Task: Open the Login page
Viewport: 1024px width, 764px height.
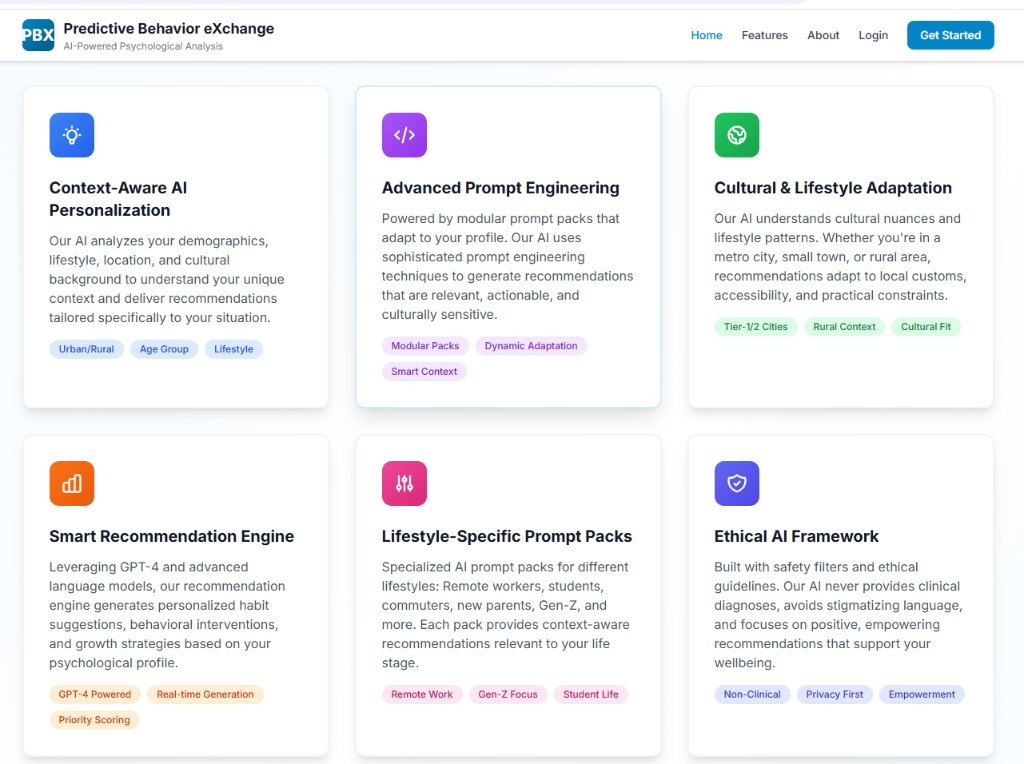Action: click(873, 35)
